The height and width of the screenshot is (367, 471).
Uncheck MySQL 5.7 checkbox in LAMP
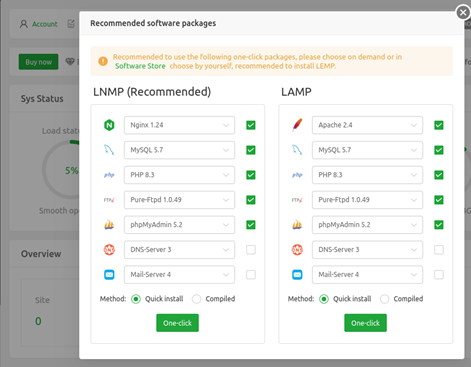439,150
